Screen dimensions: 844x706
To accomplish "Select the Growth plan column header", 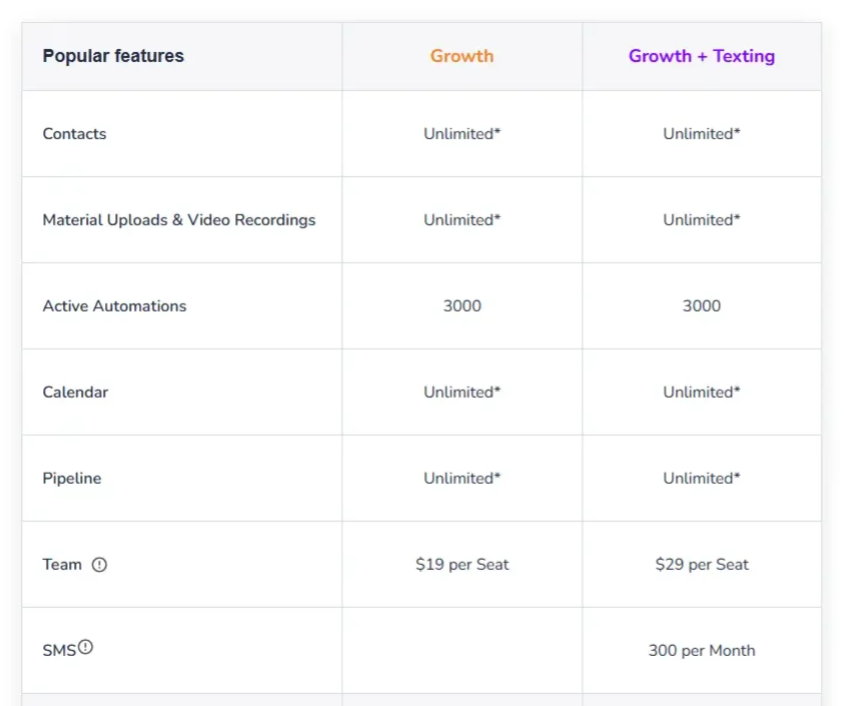I will [462, 56].
